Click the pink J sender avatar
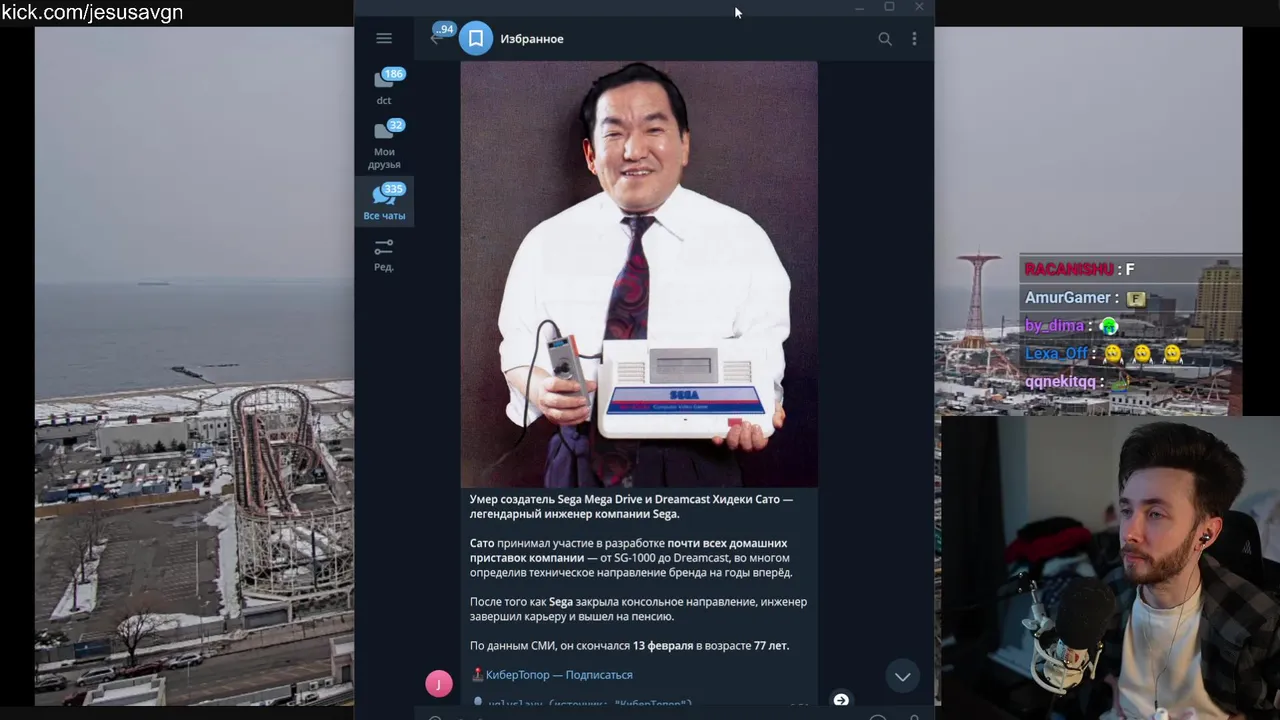The width and height of the screenshot is (1280, 720). tap(439, 684)
